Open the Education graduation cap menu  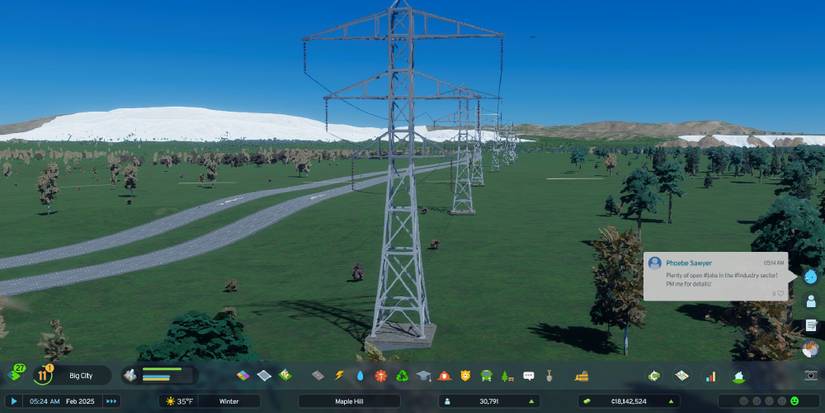(423, 376)
